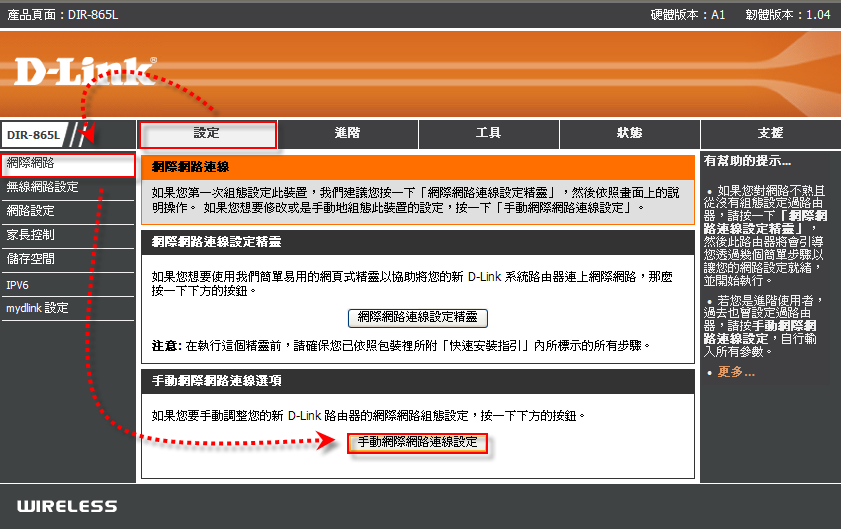
Task: Click the D-Link logo in the banner
Action: pos(85,72)
